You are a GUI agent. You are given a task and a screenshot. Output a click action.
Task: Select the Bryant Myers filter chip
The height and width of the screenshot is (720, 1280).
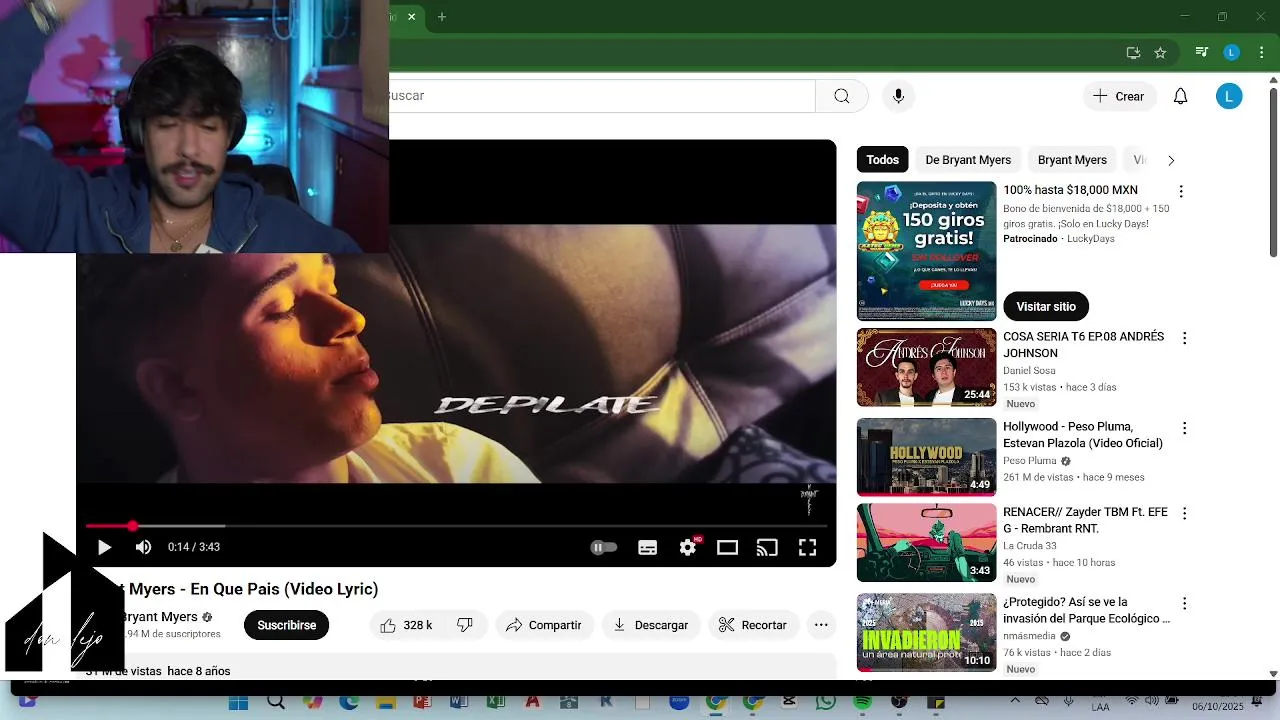(1072, 160)
